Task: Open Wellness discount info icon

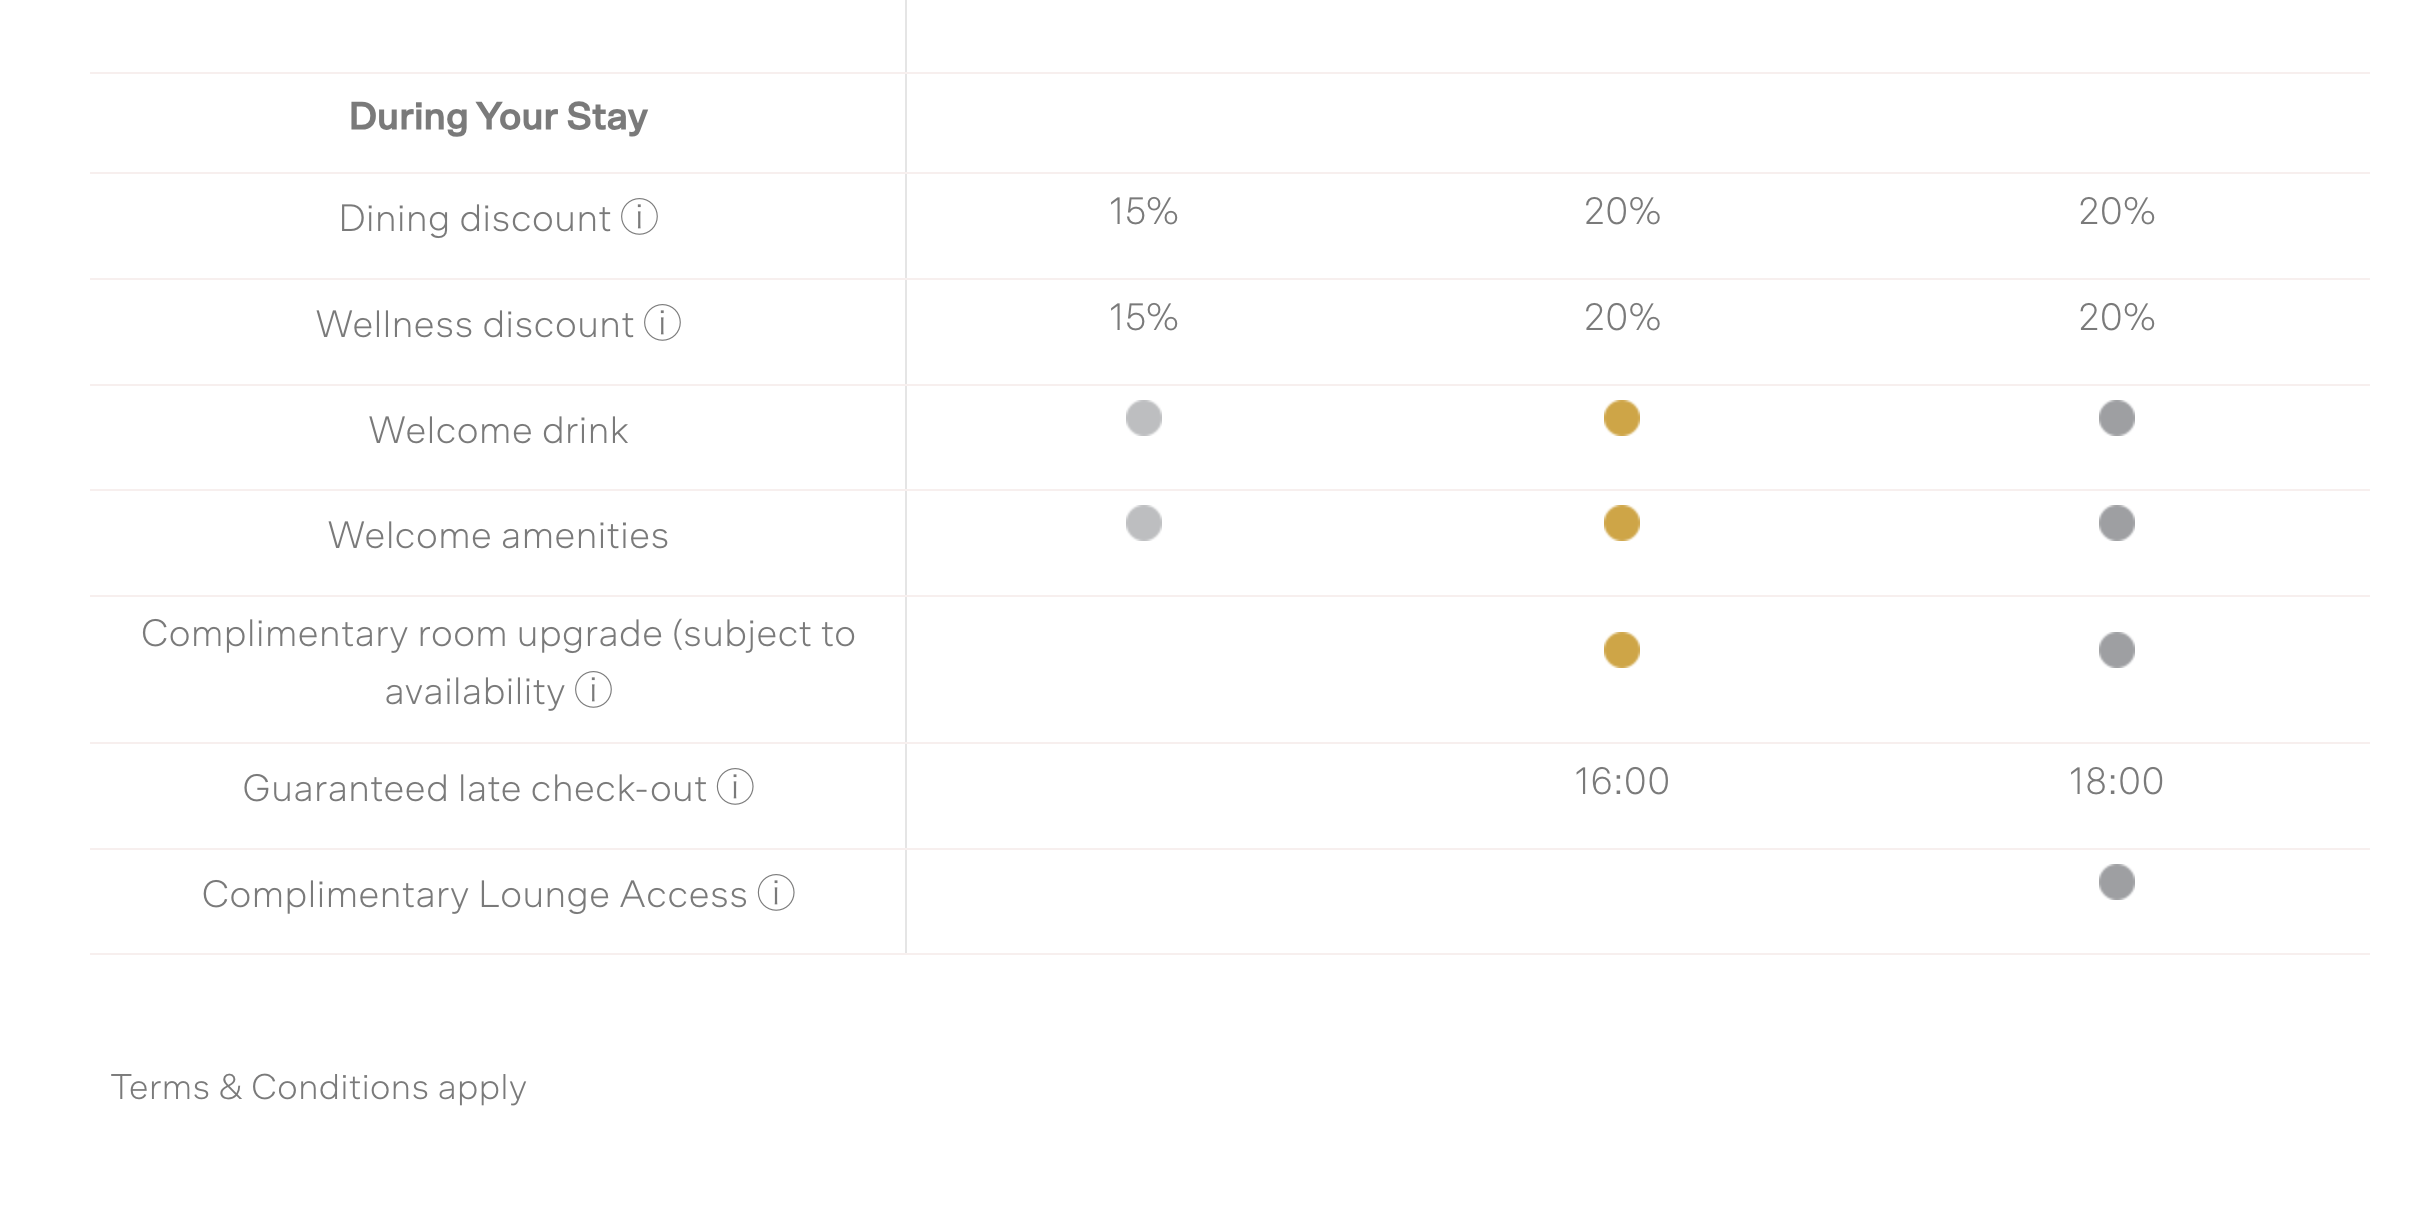Action: (662, 322)
